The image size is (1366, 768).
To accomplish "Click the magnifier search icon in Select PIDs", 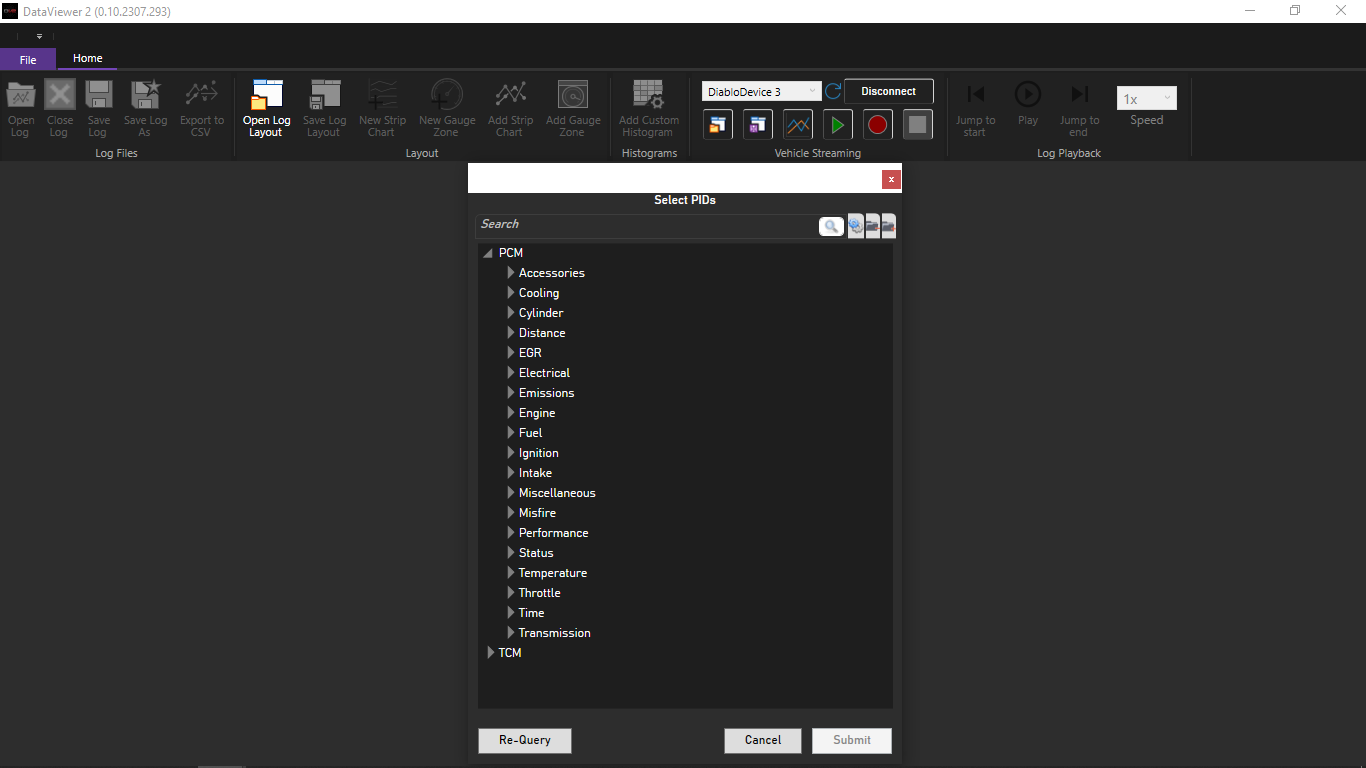I will click(x=831, y=227).
